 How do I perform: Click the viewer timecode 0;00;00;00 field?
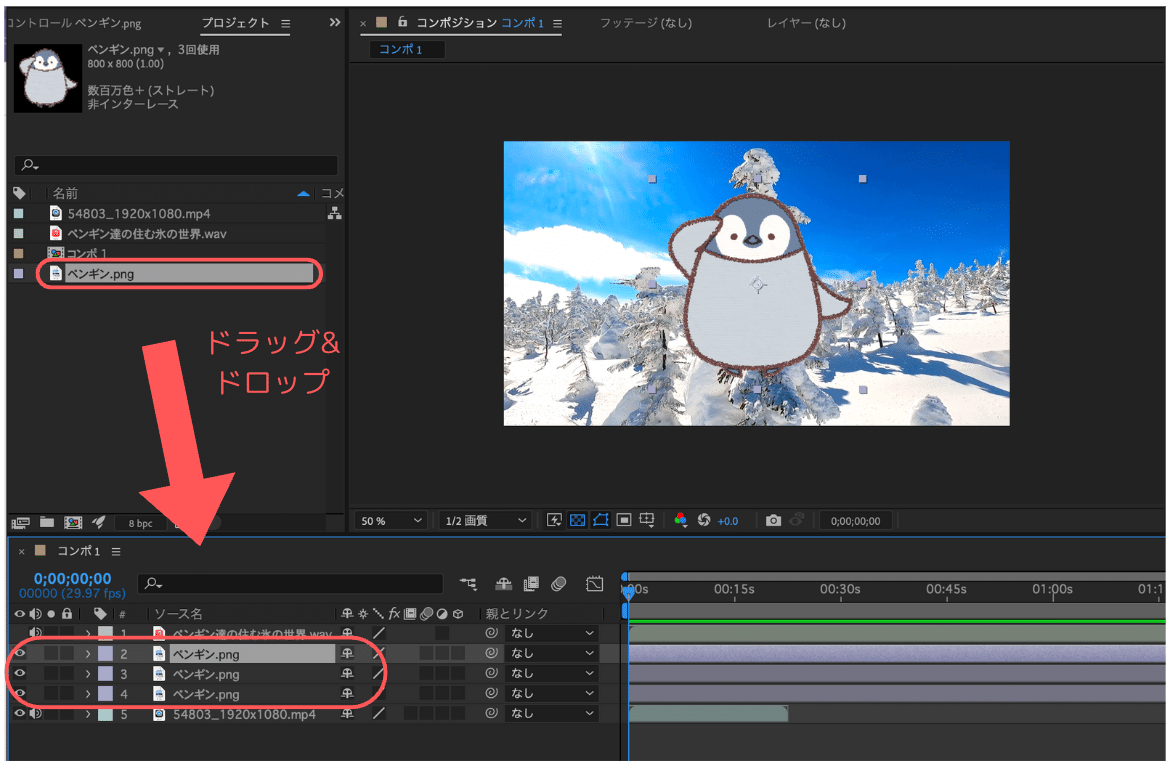[855, 521]
